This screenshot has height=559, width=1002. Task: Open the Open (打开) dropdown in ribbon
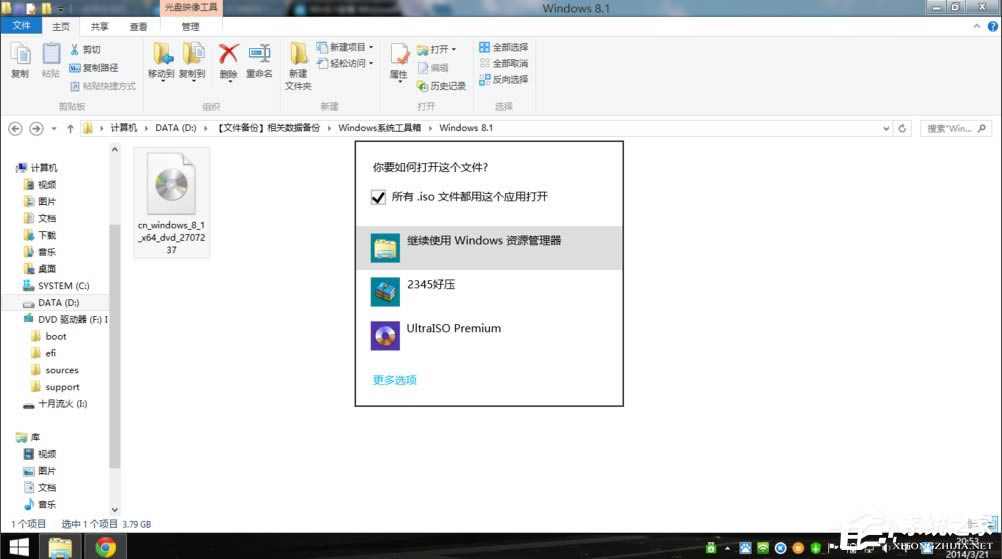[x=437, y=49]
